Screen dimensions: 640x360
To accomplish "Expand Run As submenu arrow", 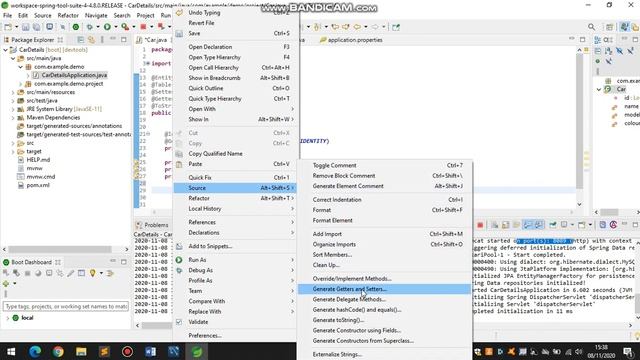I will (x=292, y=260).
